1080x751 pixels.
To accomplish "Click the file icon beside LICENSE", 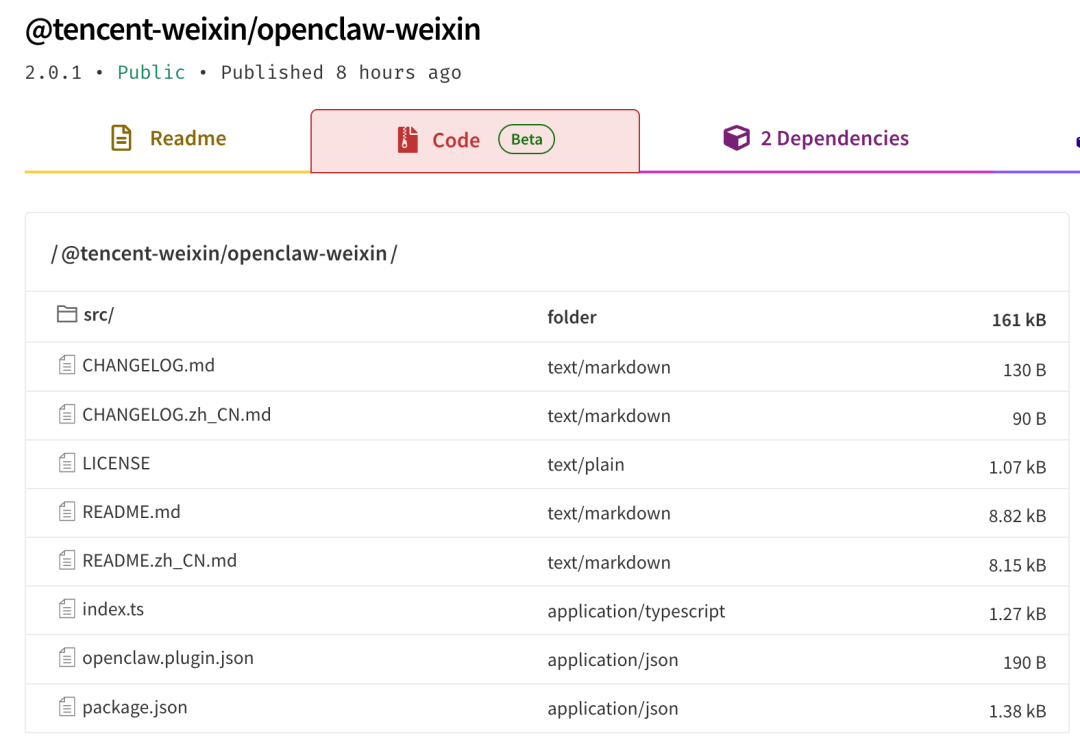I will click(67, 462).
